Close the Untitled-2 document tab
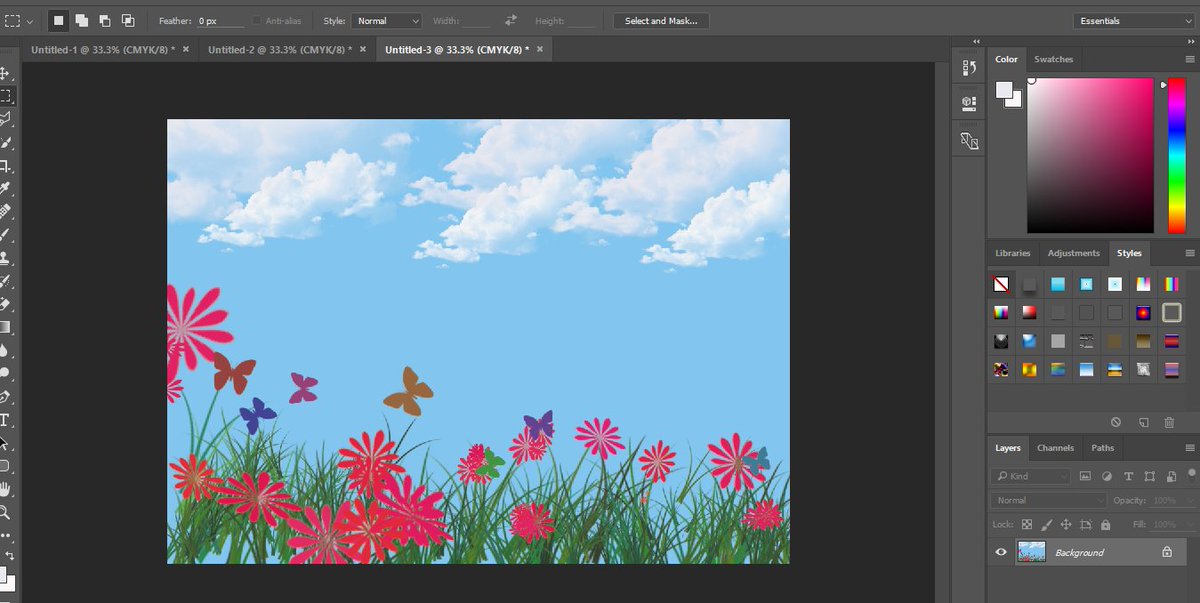1200x603 pixels. (x=362, y=49)
